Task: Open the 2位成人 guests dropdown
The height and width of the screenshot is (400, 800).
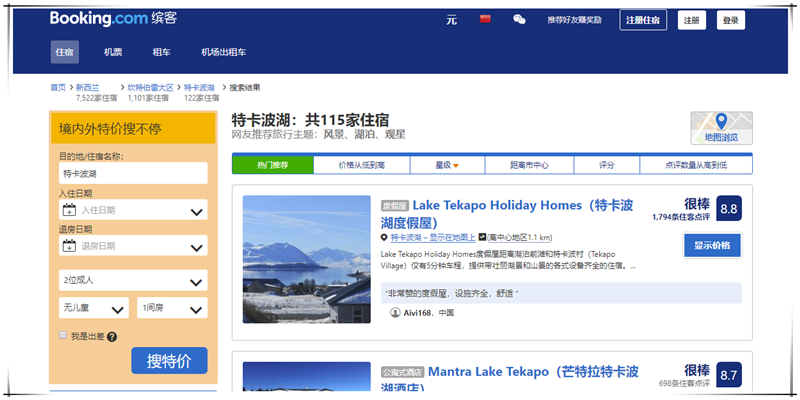Action: (133, 280)
